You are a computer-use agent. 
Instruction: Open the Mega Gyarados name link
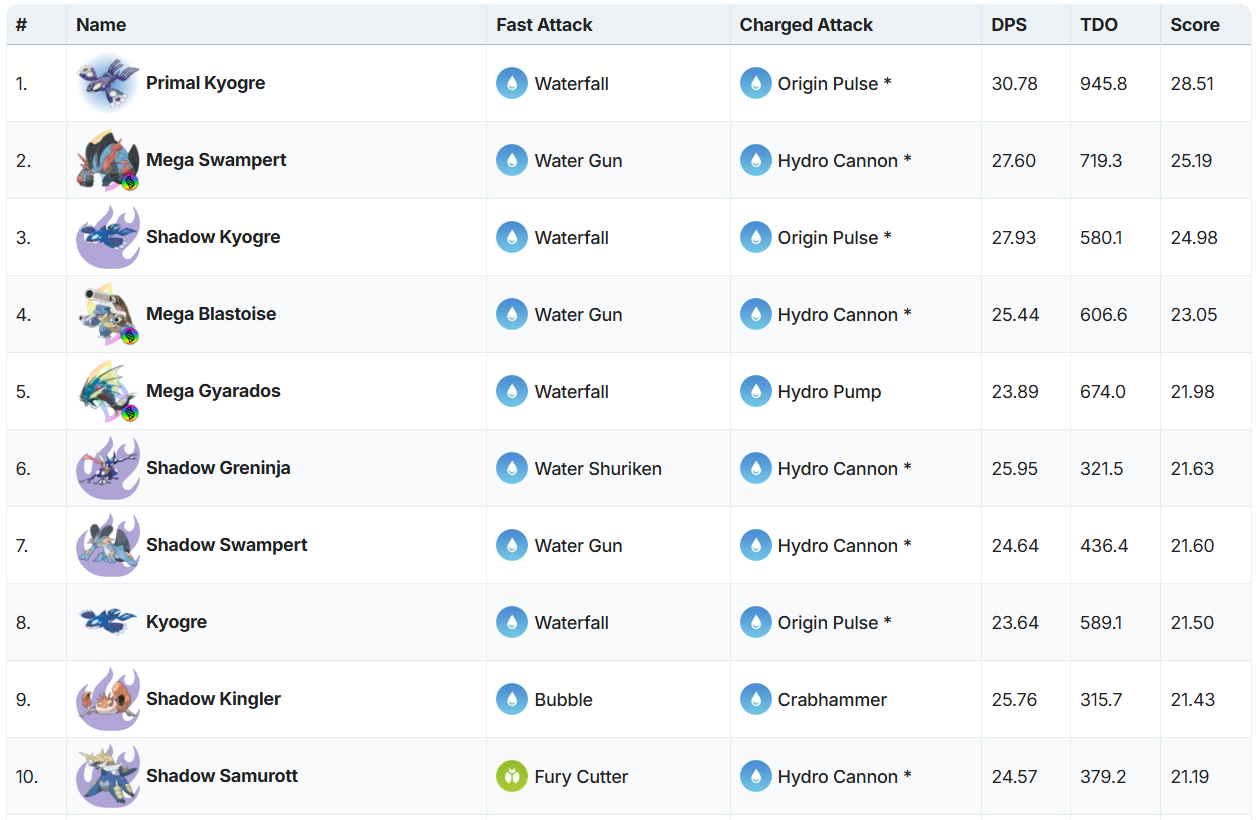(213, 391)
